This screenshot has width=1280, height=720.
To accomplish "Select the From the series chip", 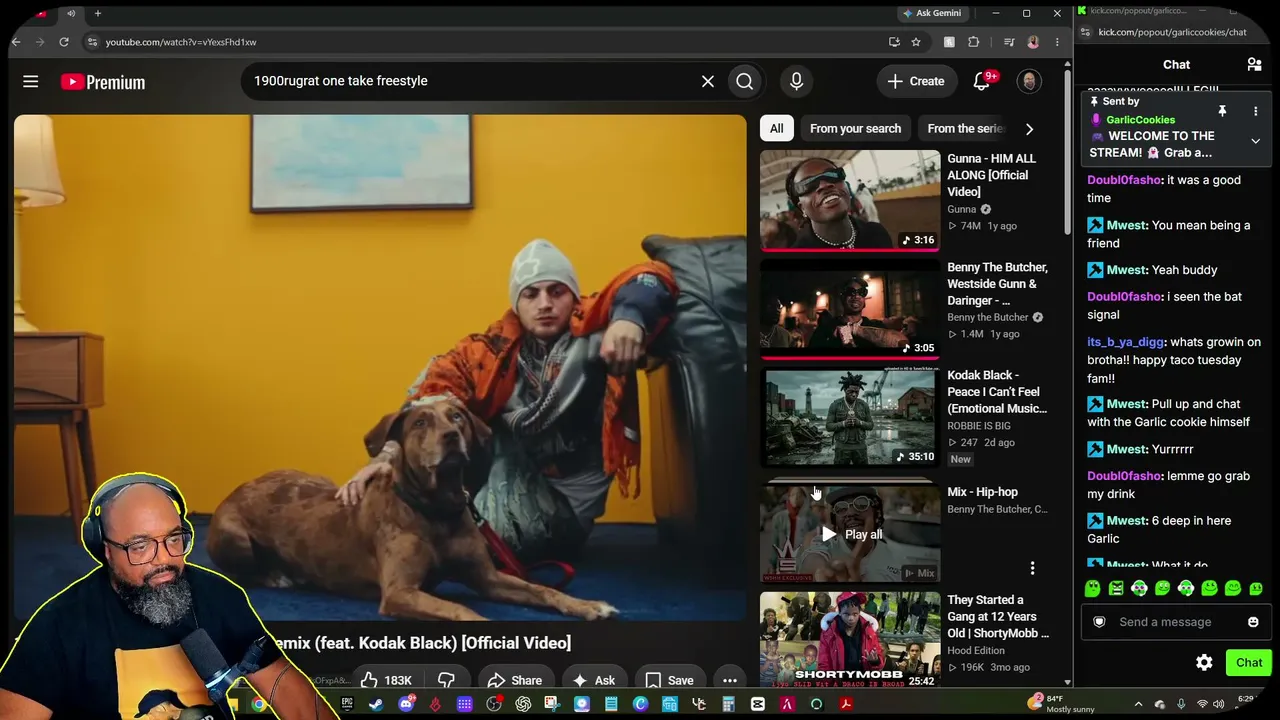I will coord(964,128).
